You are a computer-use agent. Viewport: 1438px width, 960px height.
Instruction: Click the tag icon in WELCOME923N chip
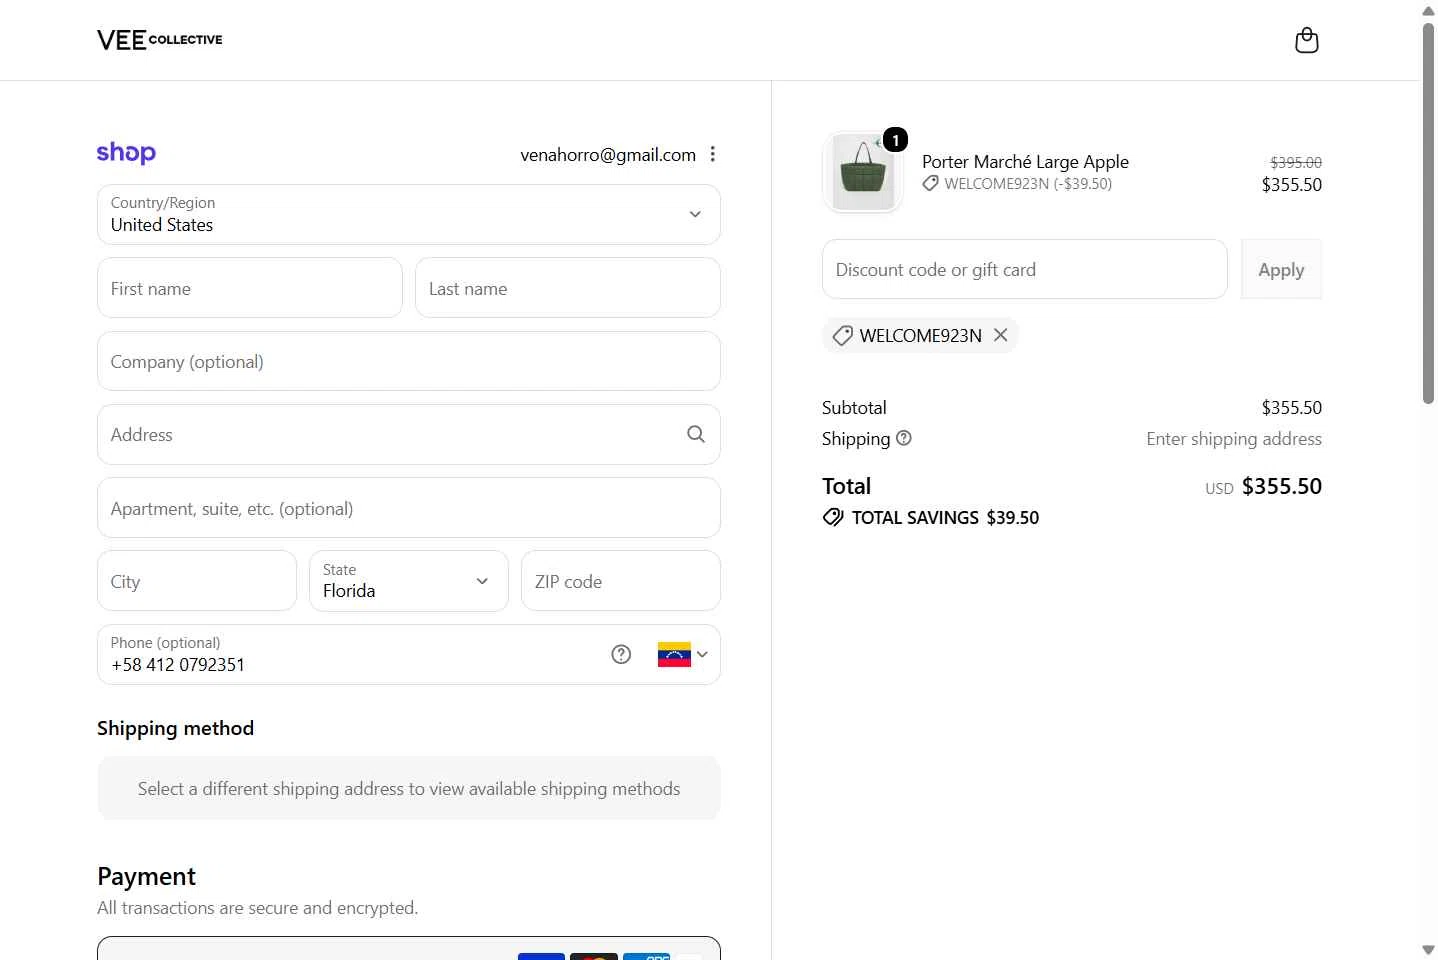point(843,335)
